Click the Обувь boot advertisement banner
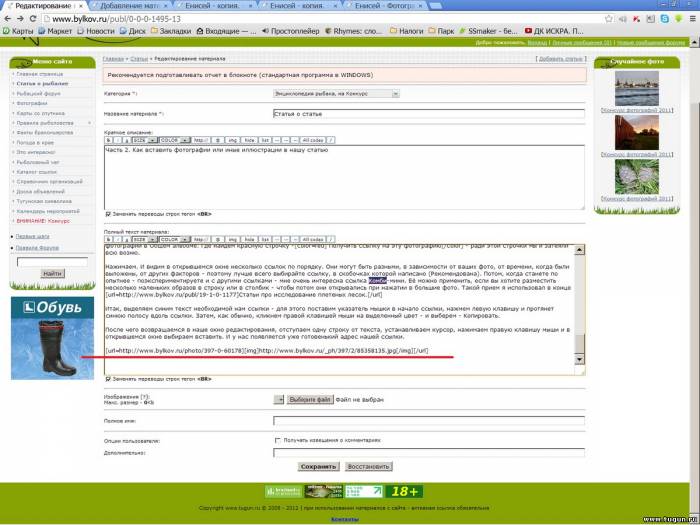Image resolution: width=700 pixels, height=525 pixels. 52,338
